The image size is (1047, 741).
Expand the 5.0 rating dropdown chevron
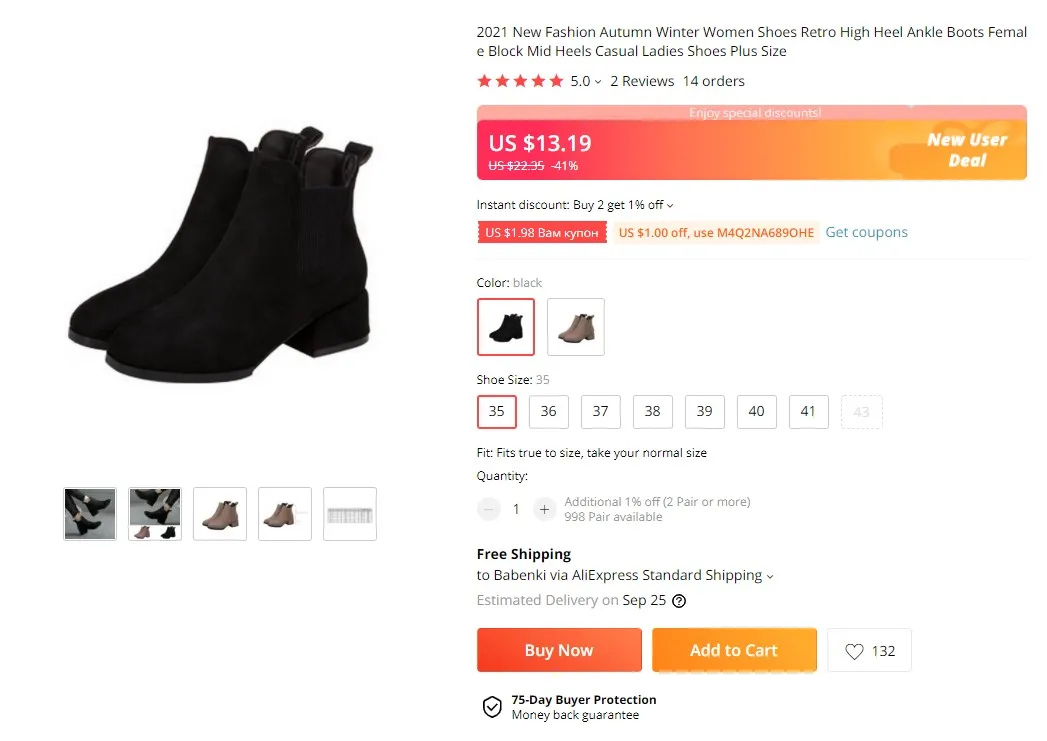pyautogui.click(x=598, y=82)
